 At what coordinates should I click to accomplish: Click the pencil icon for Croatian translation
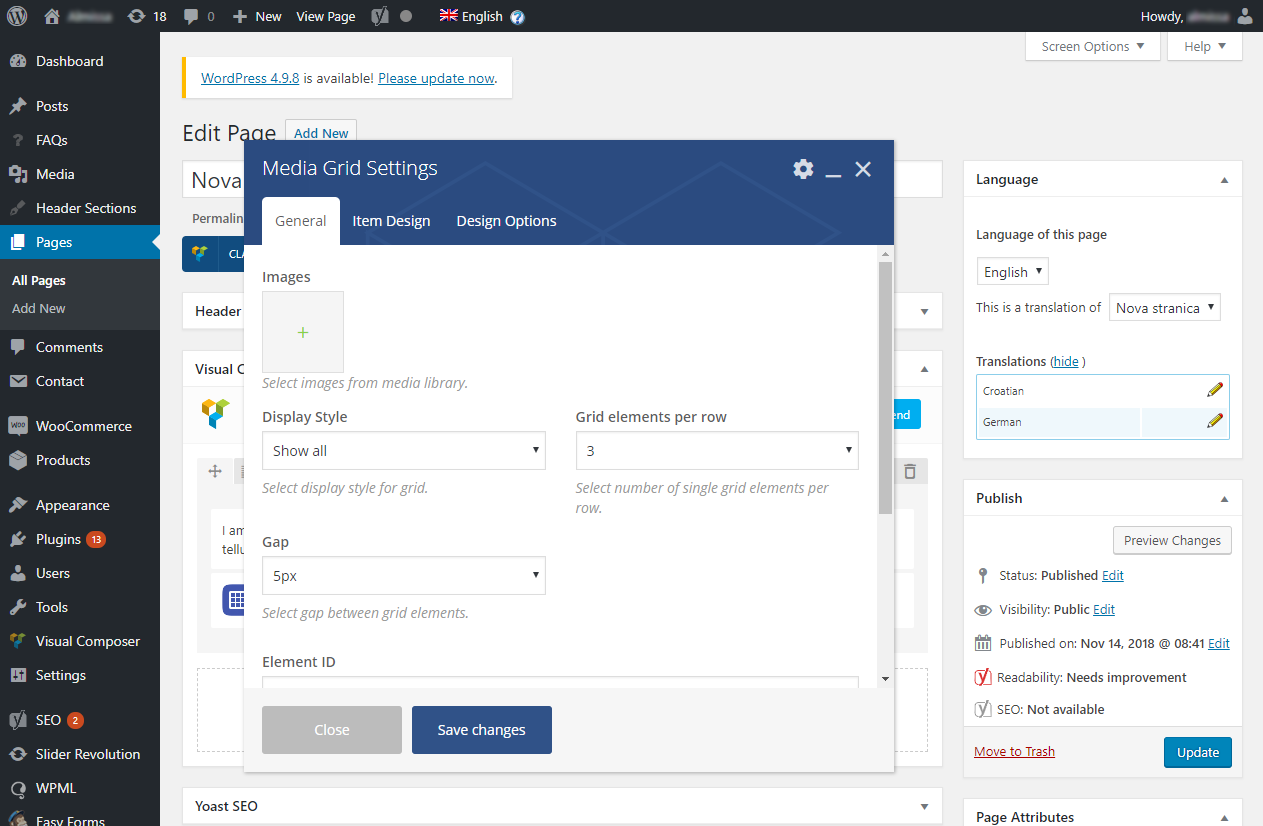[x=1215, y=391]
